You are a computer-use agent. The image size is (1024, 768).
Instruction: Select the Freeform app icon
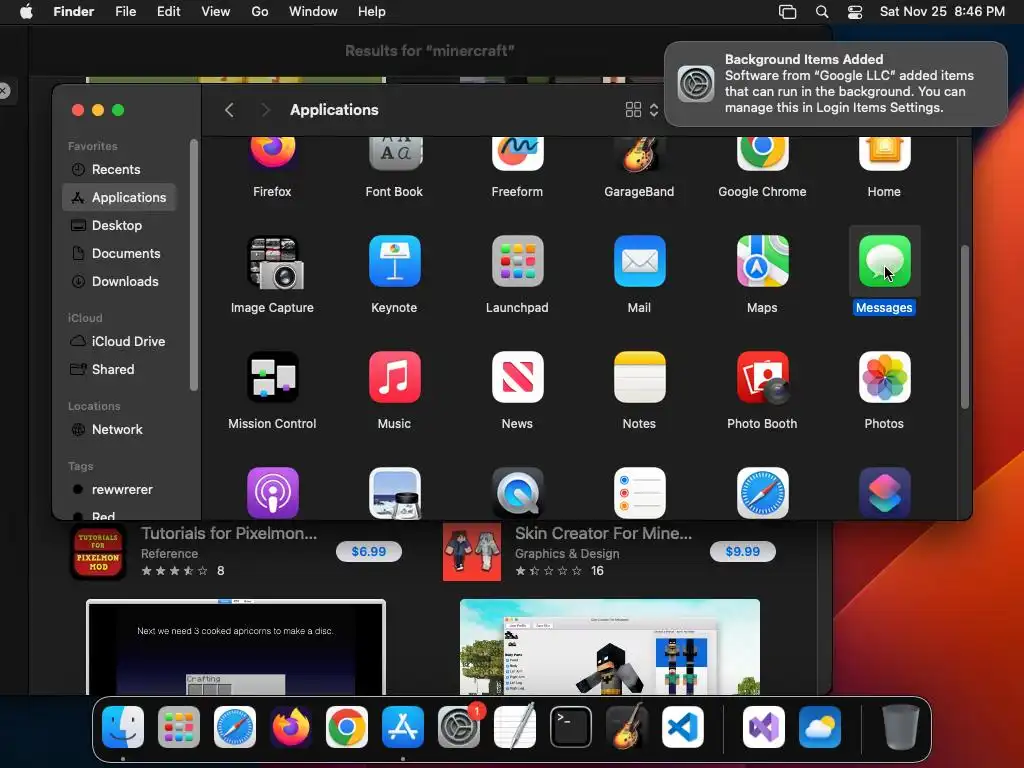pos(517,154)
